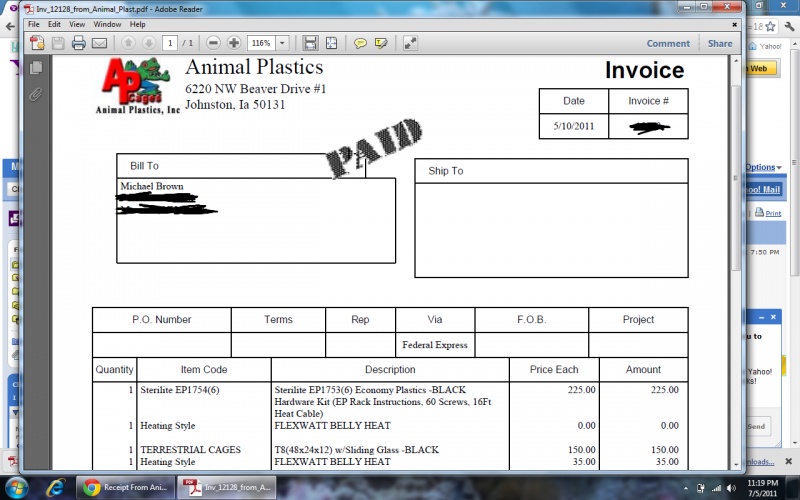Click the vertical scrollbar thumb of the PDF
Viewport: 800px width, 500px height.
[x=736, y=179]
